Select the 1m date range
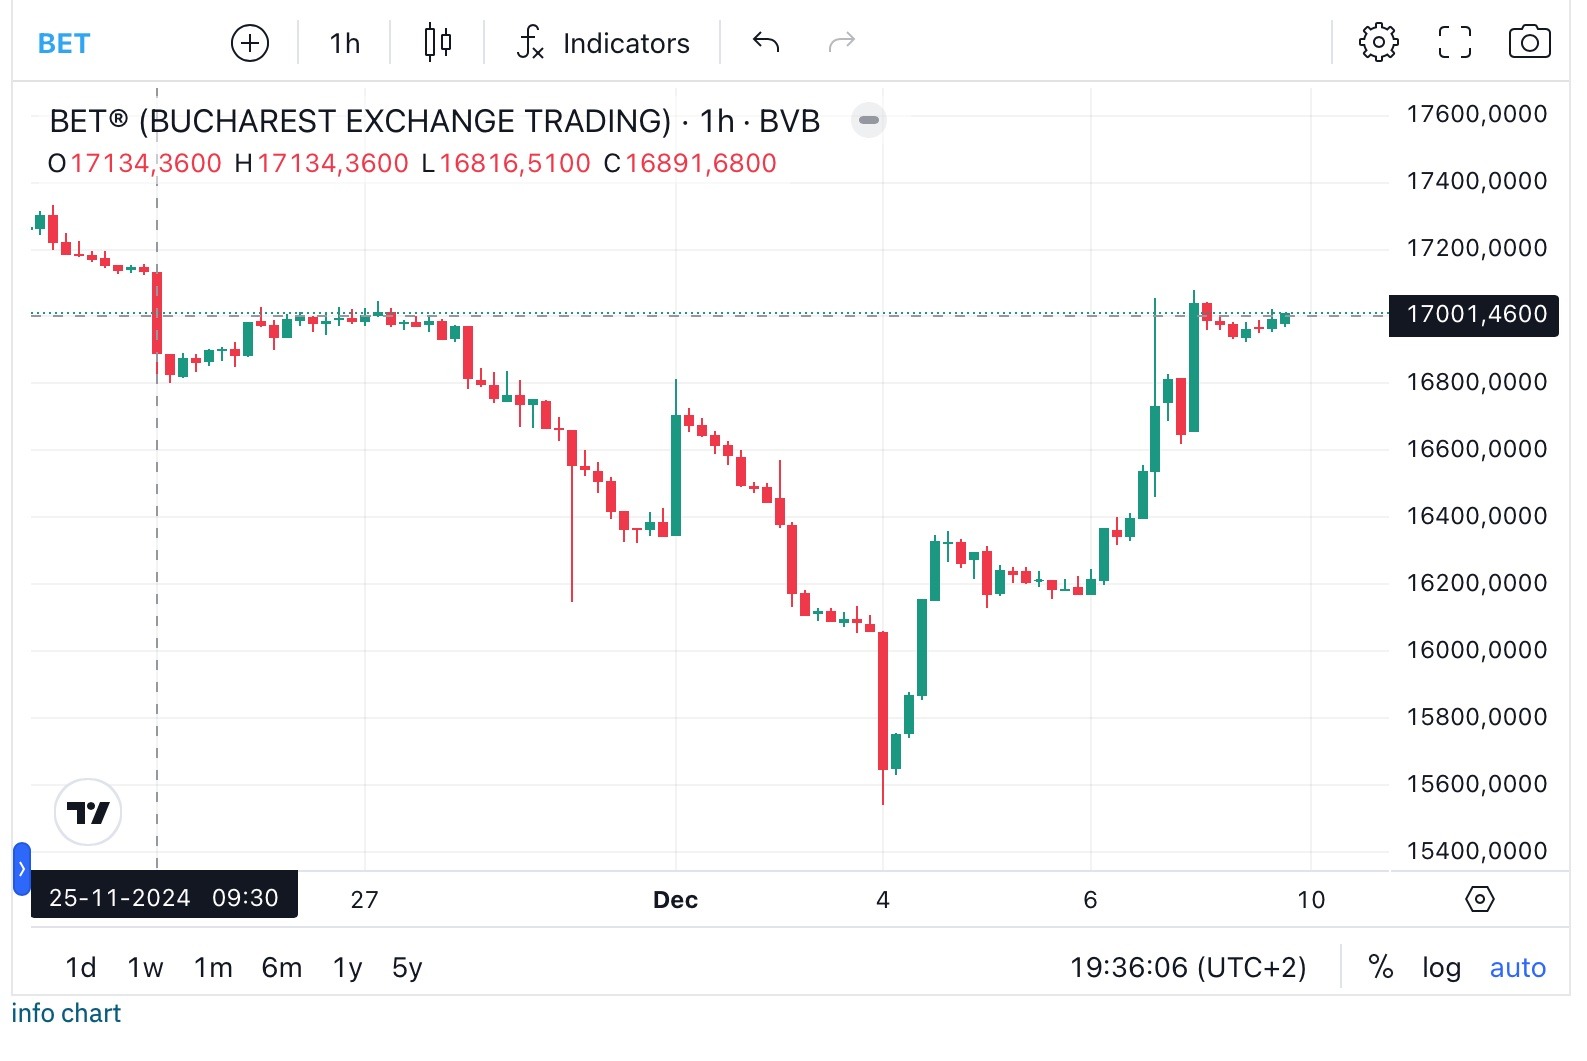Viewport: 1587px width, 1061px height. point(213,967)
